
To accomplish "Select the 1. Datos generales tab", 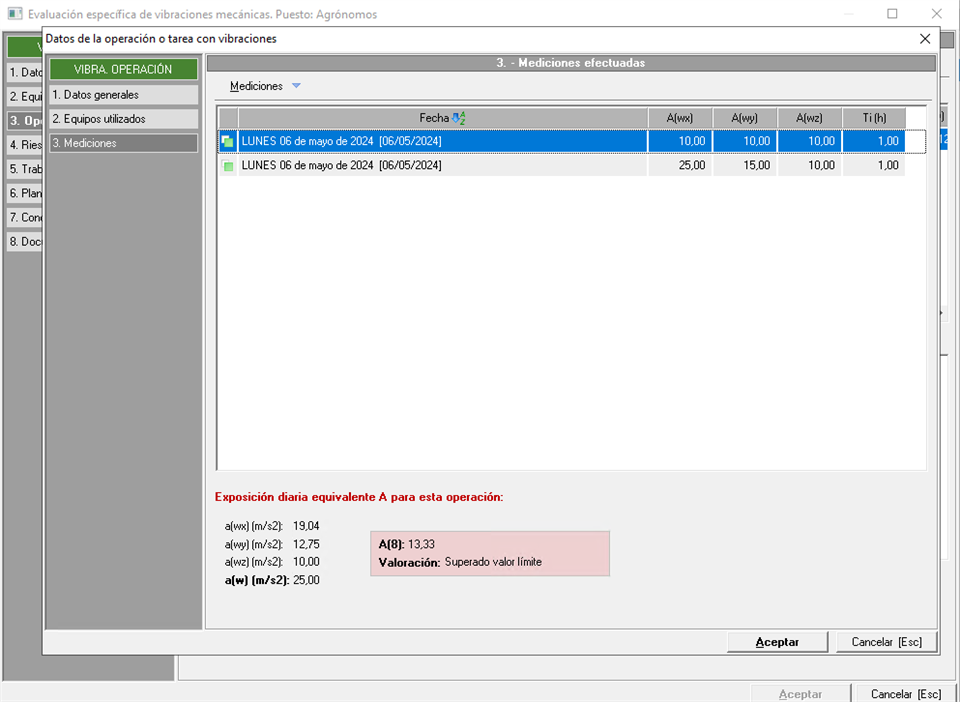I will tap(124, 94).
